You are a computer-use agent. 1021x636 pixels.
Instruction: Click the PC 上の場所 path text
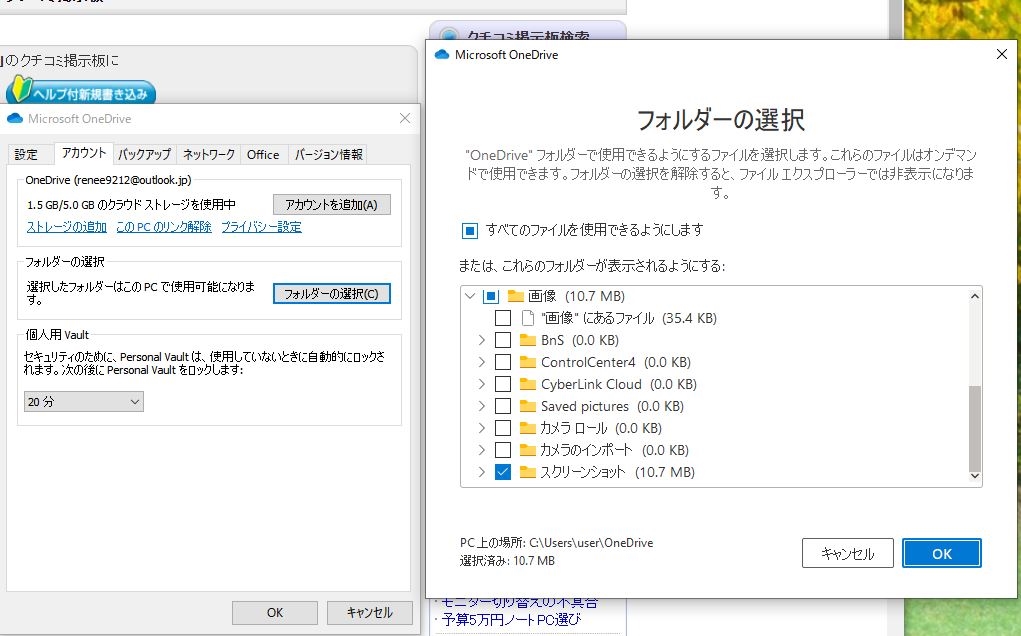[556, 543]
